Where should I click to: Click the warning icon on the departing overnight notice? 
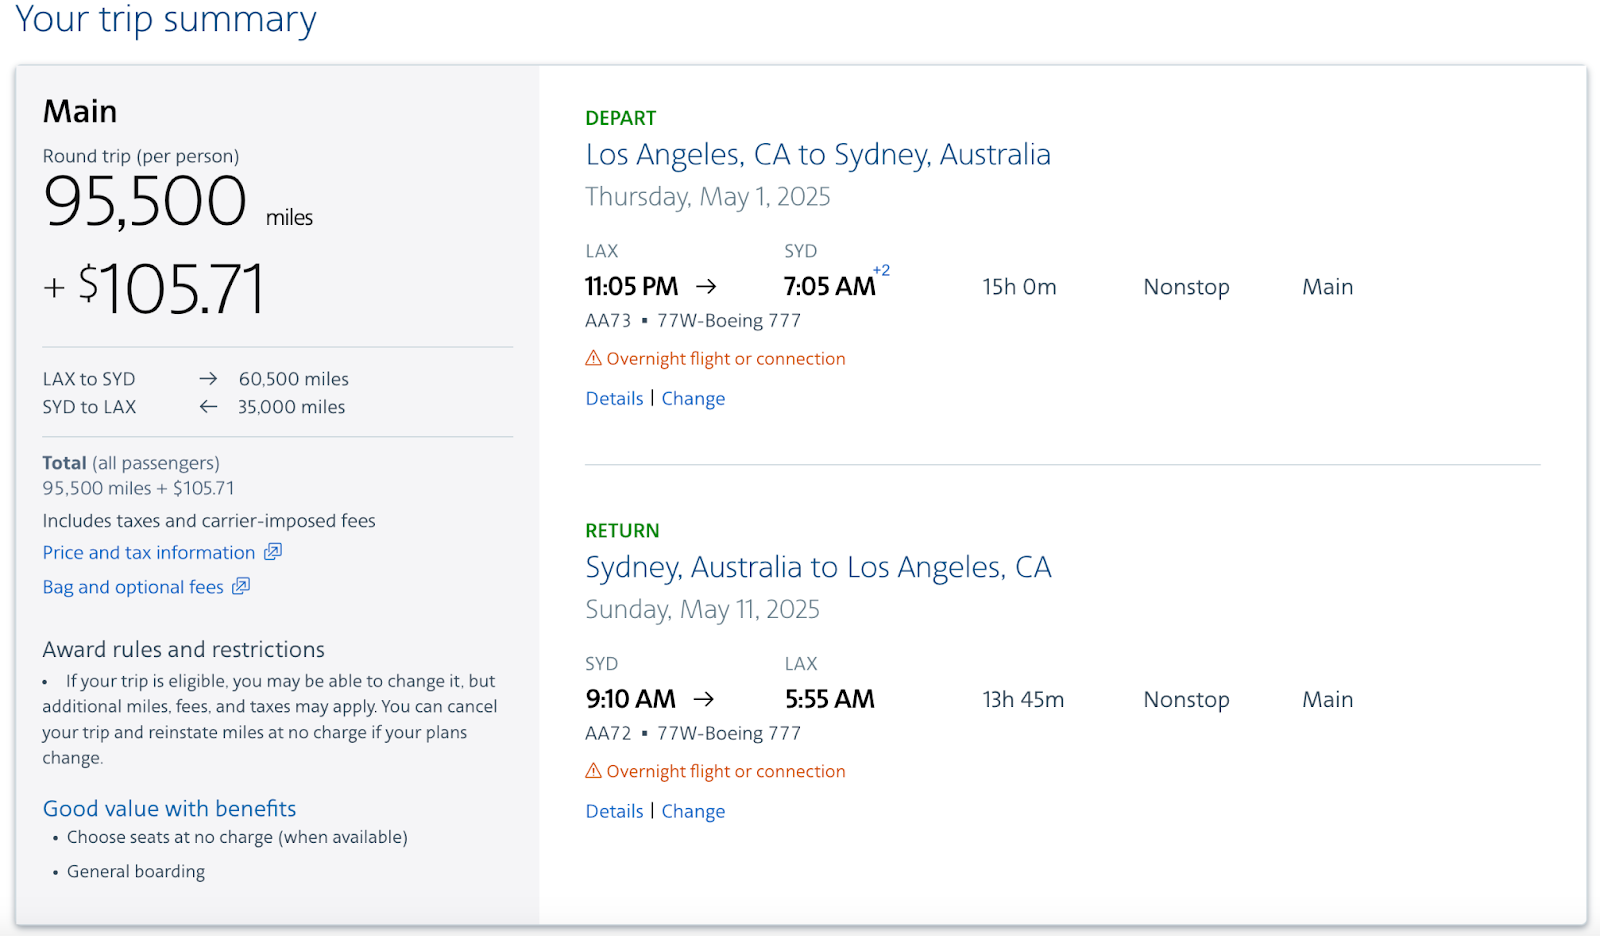point(593,358)
